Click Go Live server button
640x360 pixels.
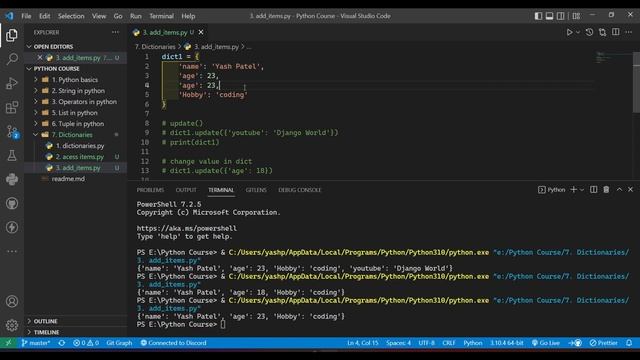pos(545,343)
